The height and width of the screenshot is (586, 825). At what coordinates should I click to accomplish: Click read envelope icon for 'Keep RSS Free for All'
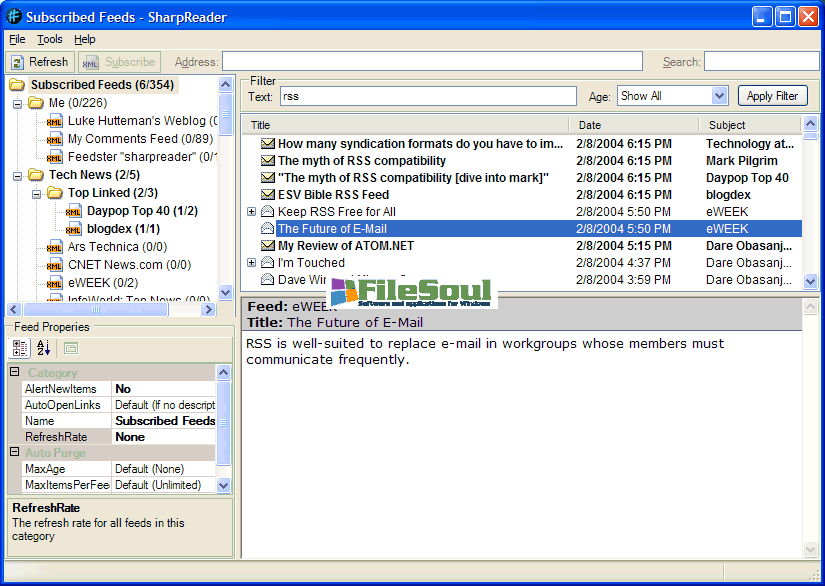268,211
